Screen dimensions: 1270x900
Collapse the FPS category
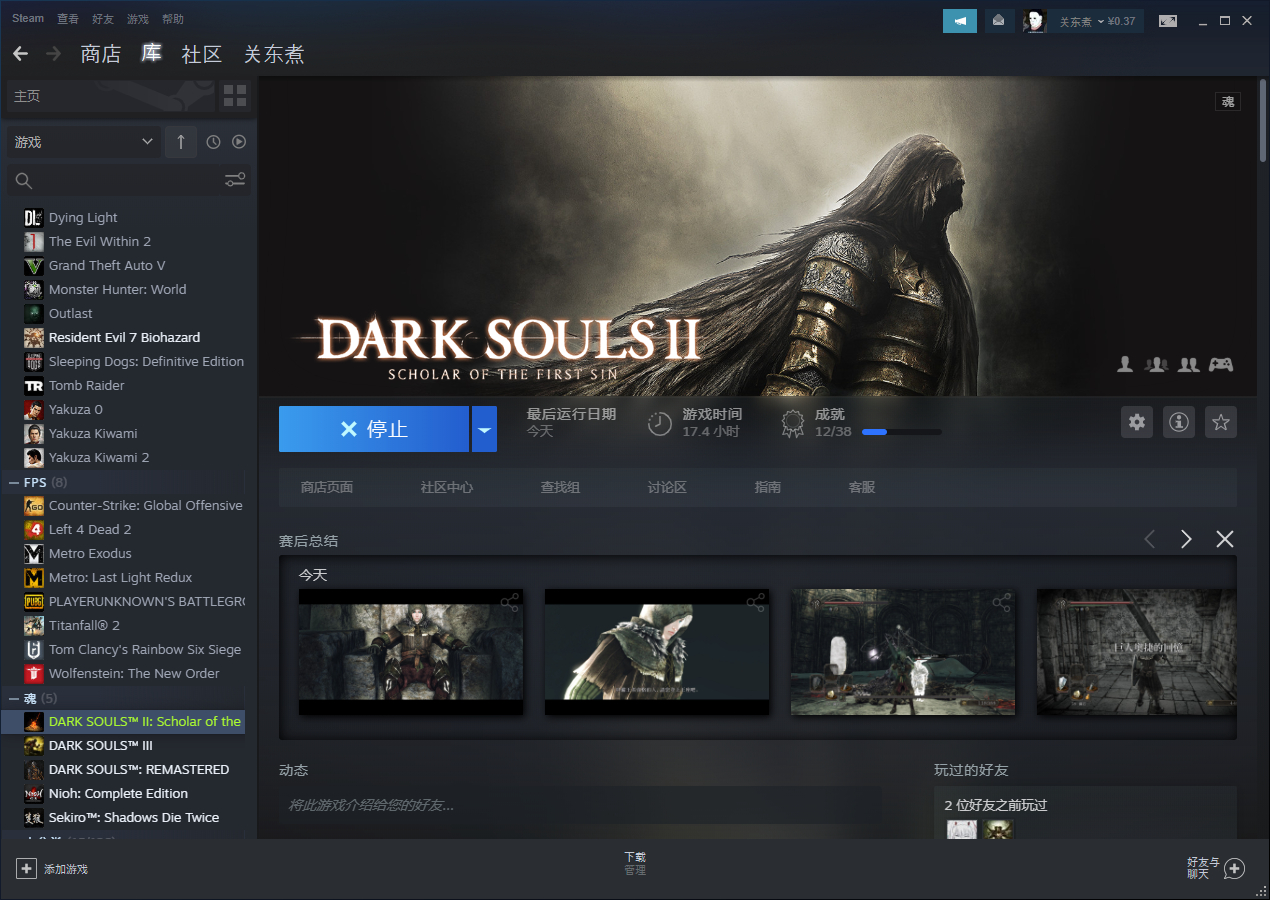point(14,482)
